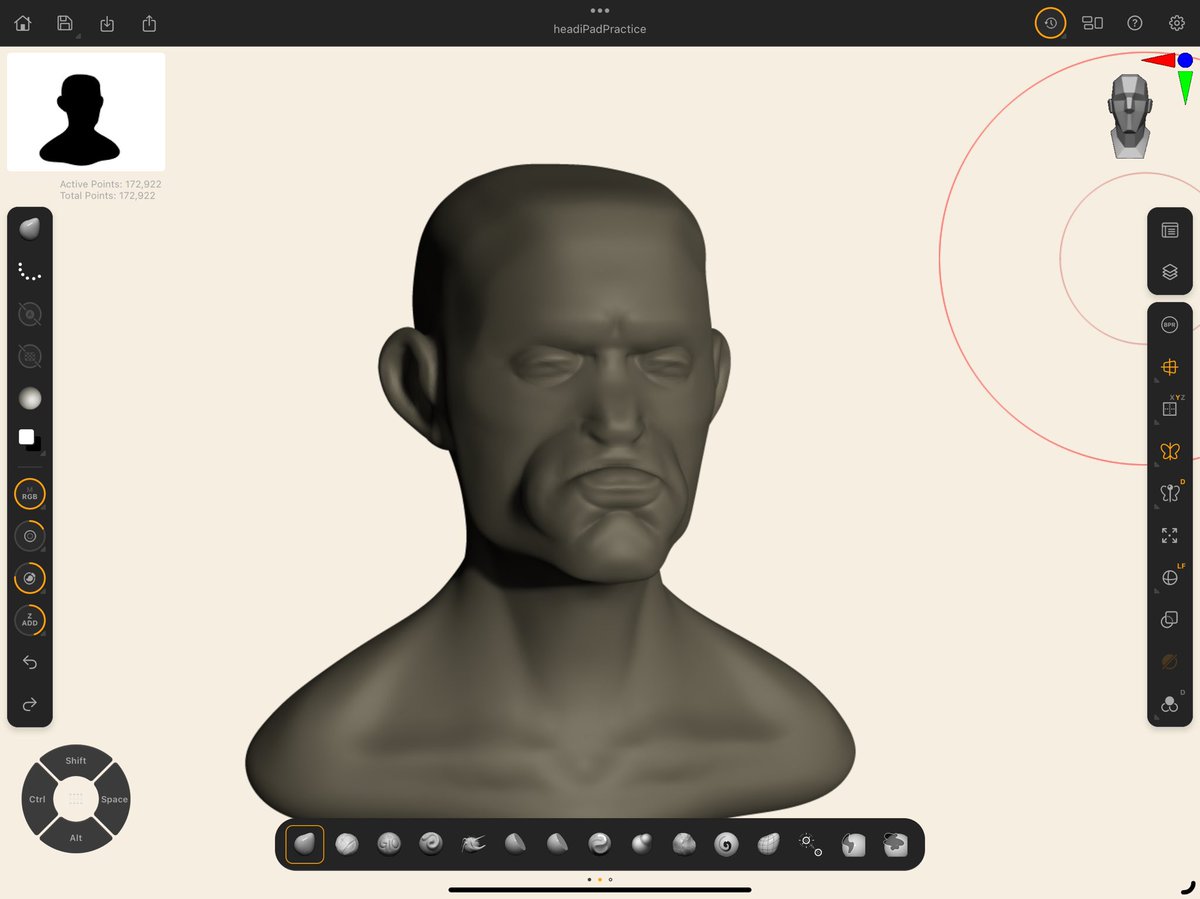Screen dimensions: 1200x899
Task: Click the dimmed solo striped-sphere icon
Action: 1169,662
